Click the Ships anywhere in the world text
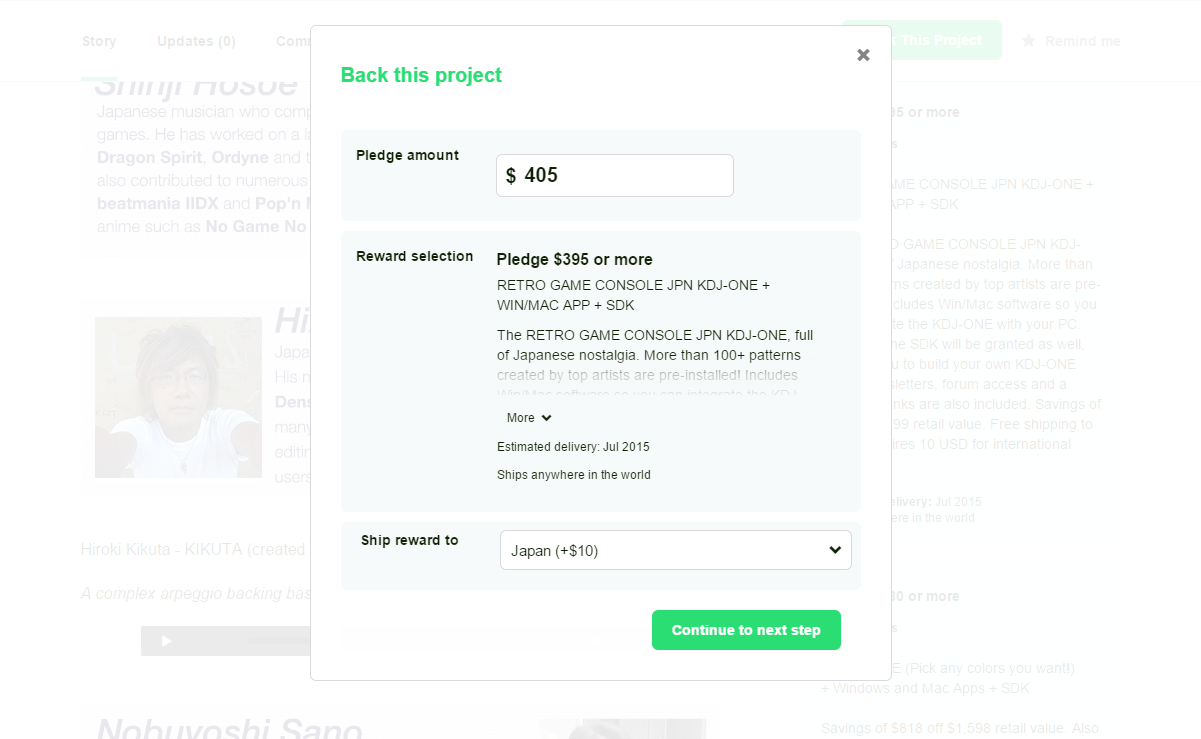 click(574, 475)
